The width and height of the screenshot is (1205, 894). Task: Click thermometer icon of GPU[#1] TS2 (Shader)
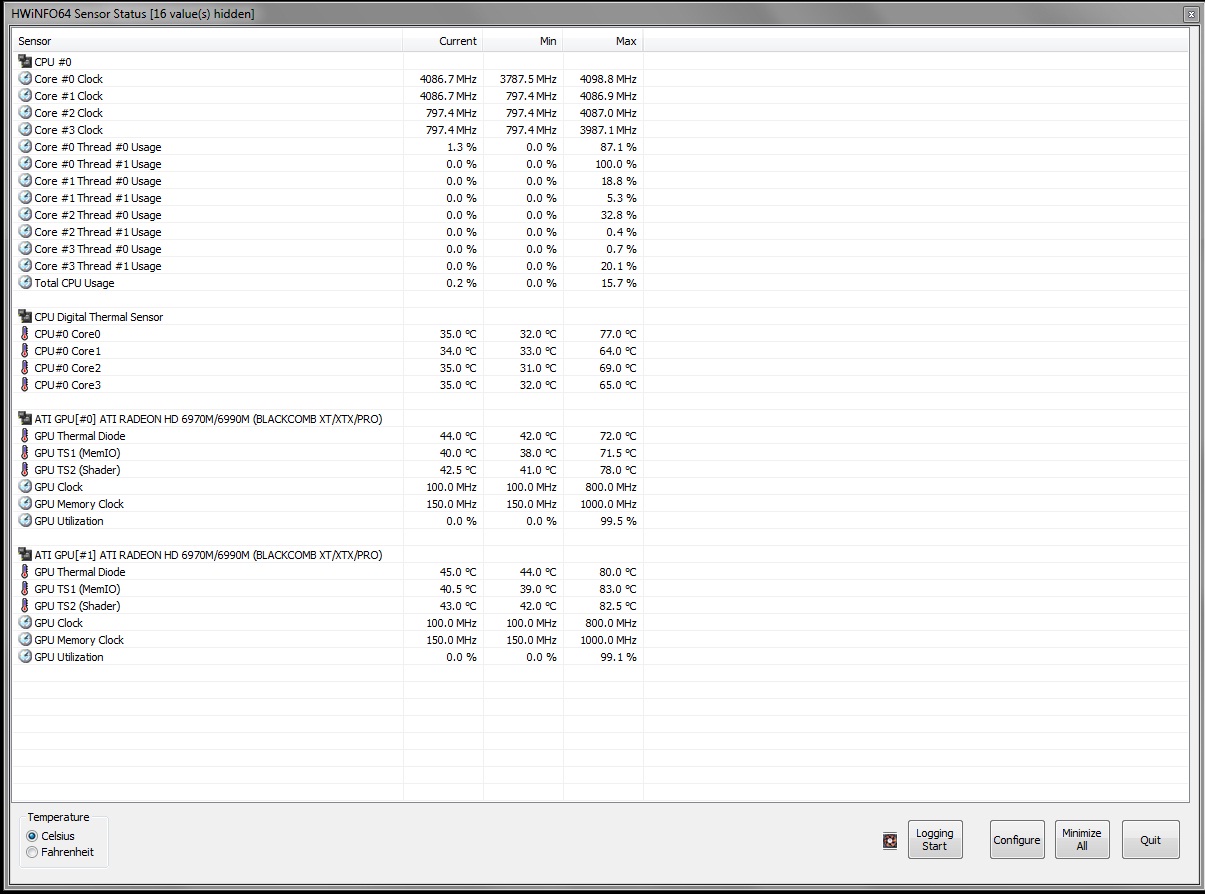click(x=25, y=606)
